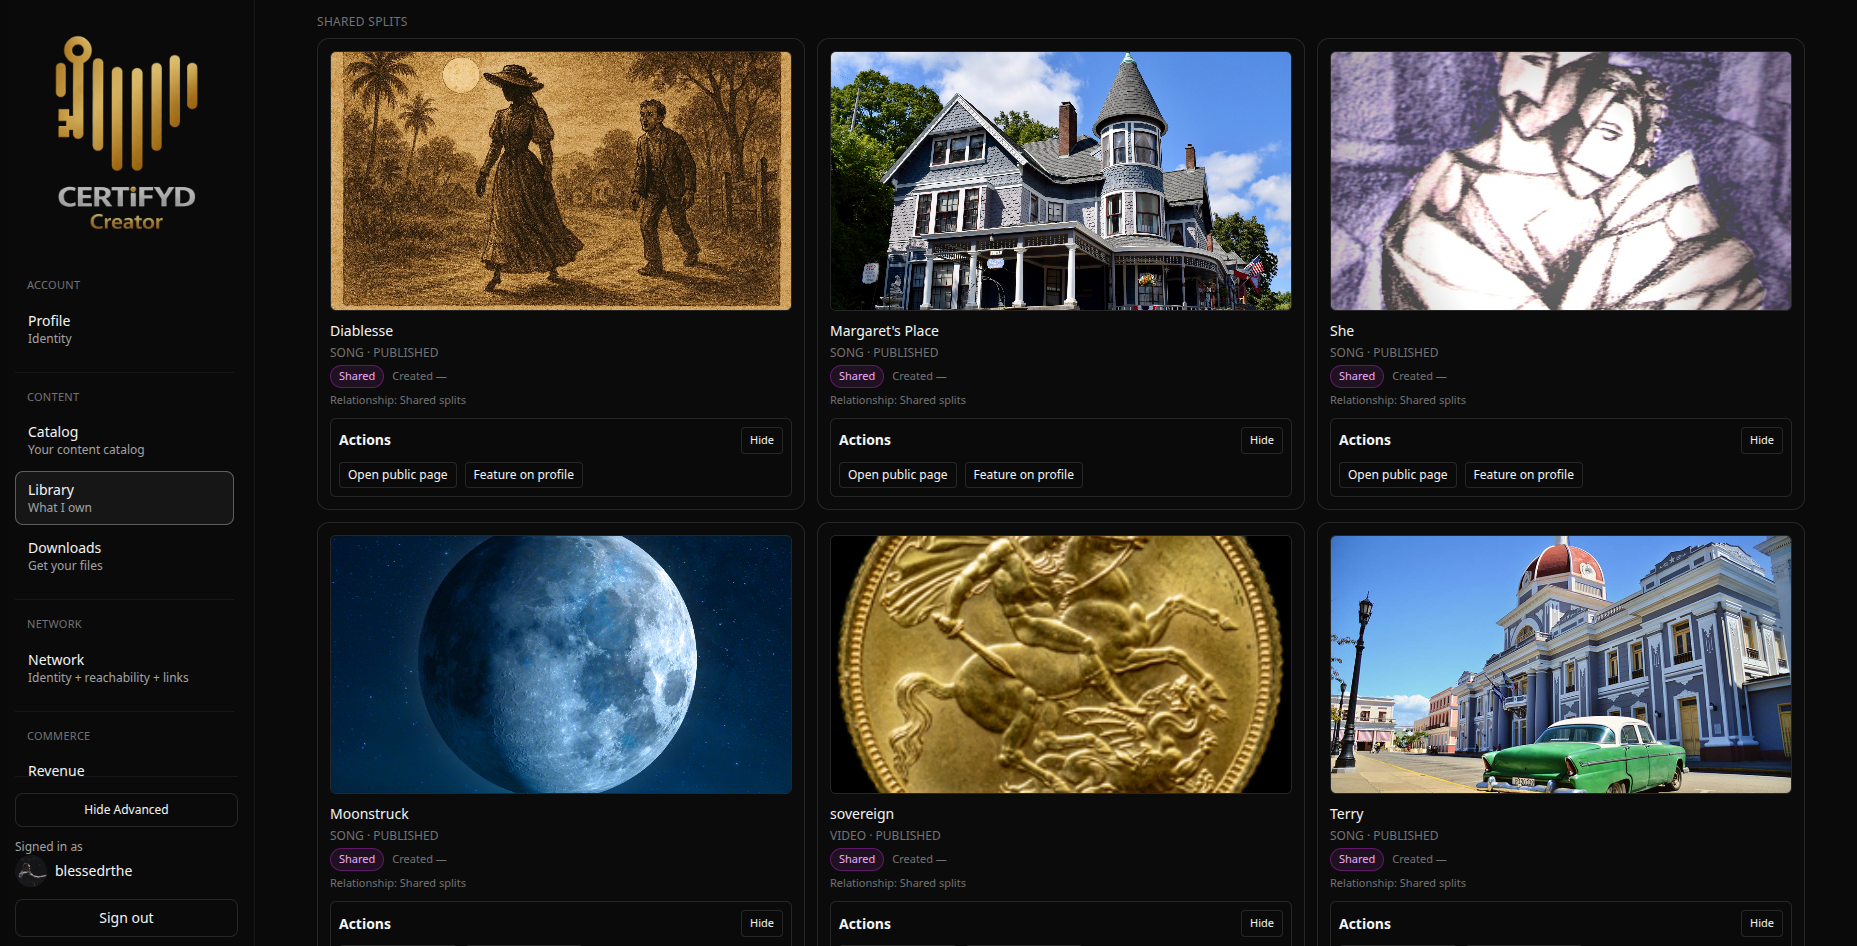Screen dimensions: 1857x946
Task: Collapse Actions under Terry using Hide
Action: tap(1762, 923)
